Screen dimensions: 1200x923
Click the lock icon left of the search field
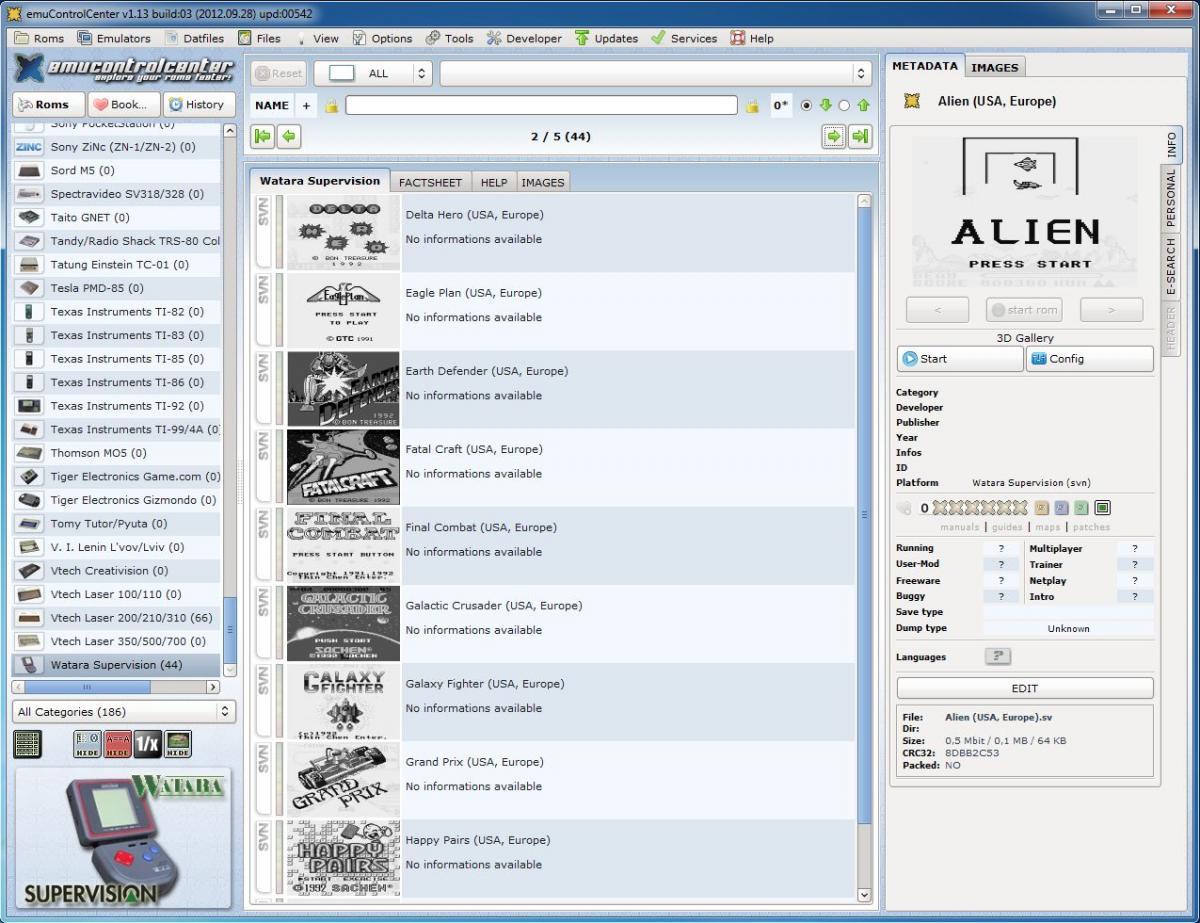[331, 105]
